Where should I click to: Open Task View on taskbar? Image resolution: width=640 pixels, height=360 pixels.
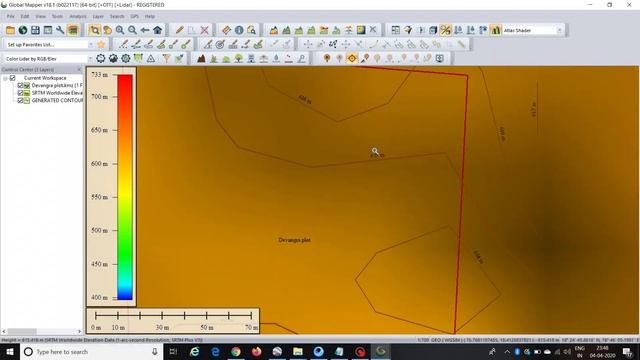173,351
